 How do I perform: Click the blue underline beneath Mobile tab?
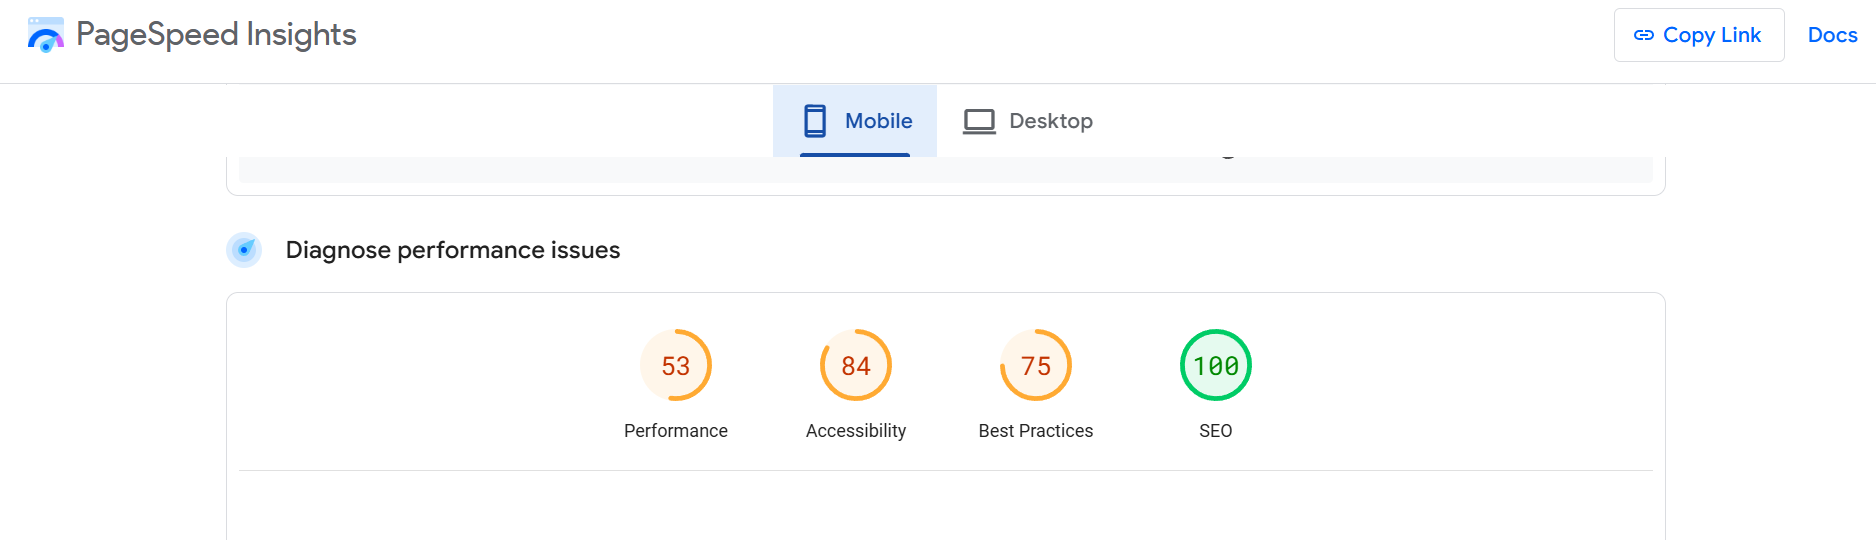click(x=855, y=154)
